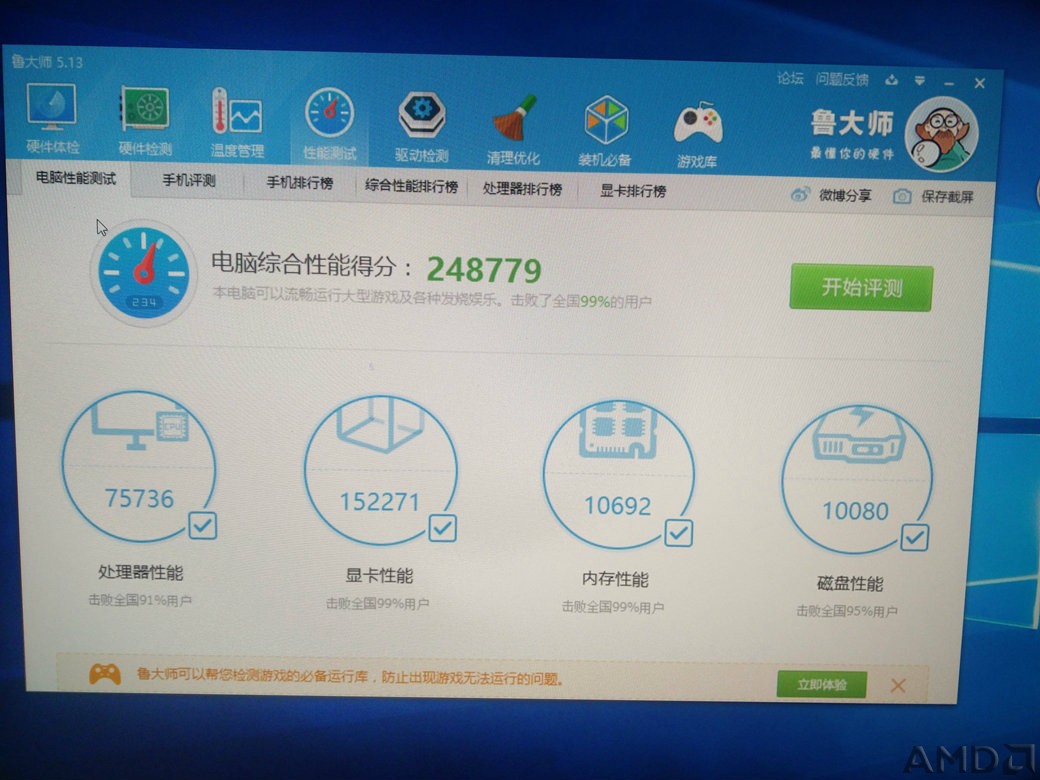Switch to the 手机排行榜 tab
1040x780 pixels.
coord(299,182)
